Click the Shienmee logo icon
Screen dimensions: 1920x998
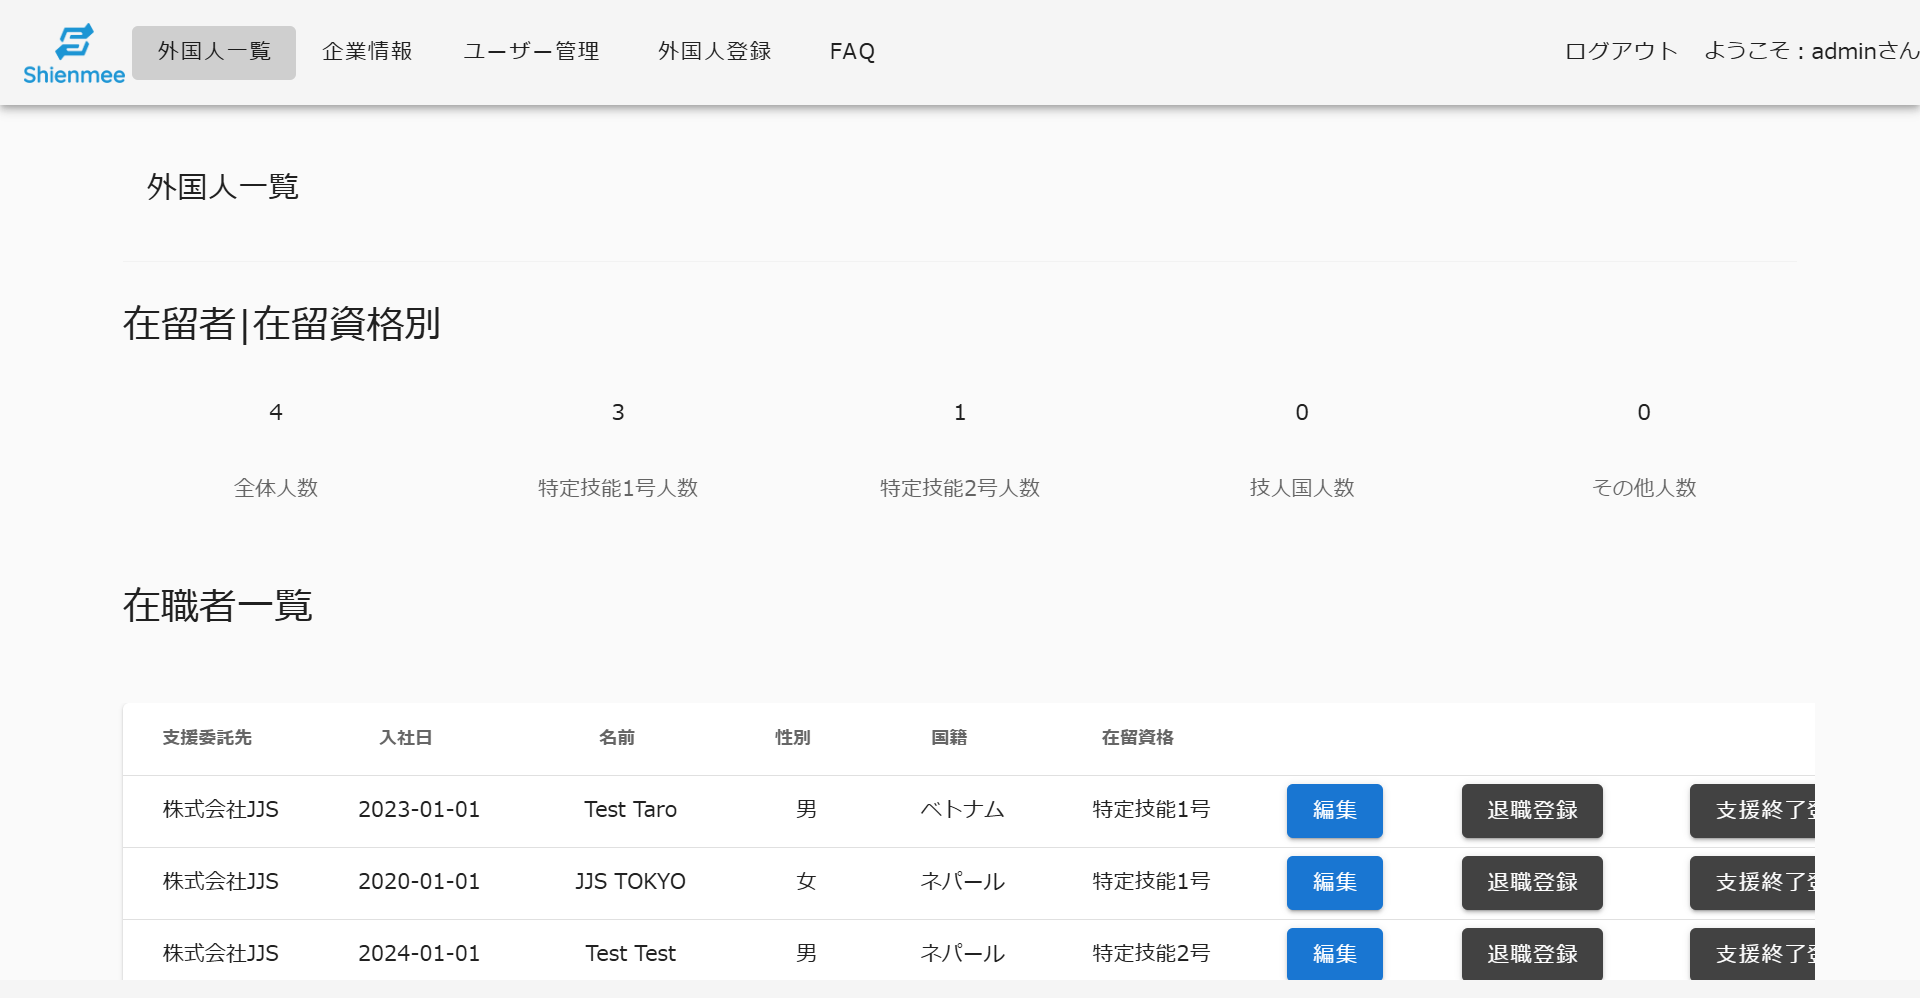coord(74,43)
